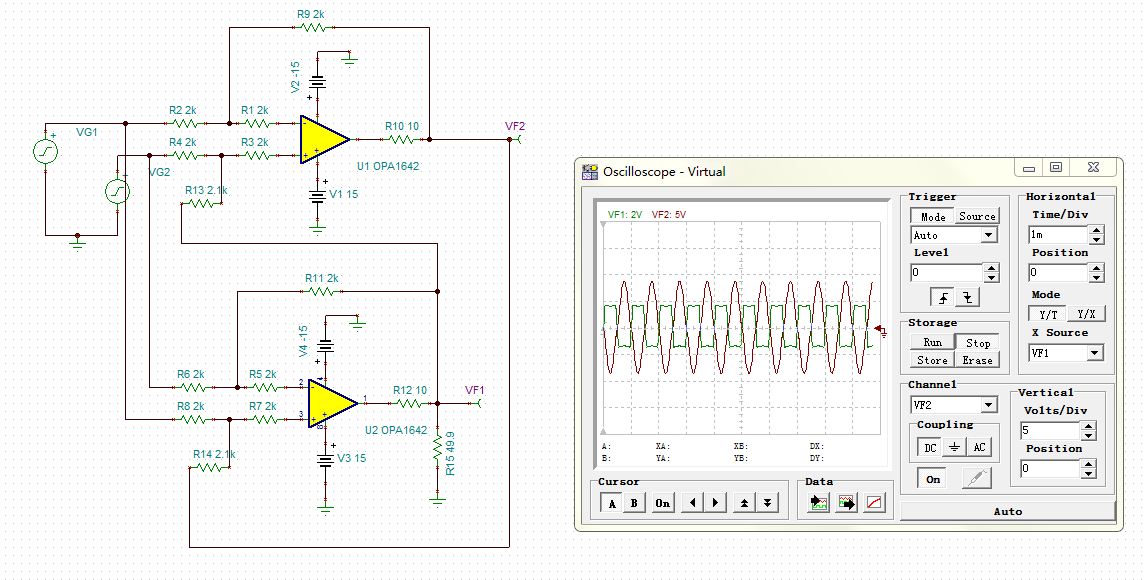Select the V2 -15 battery symbol
Viewport: 1147px width, 580px height.
point(317,83)
